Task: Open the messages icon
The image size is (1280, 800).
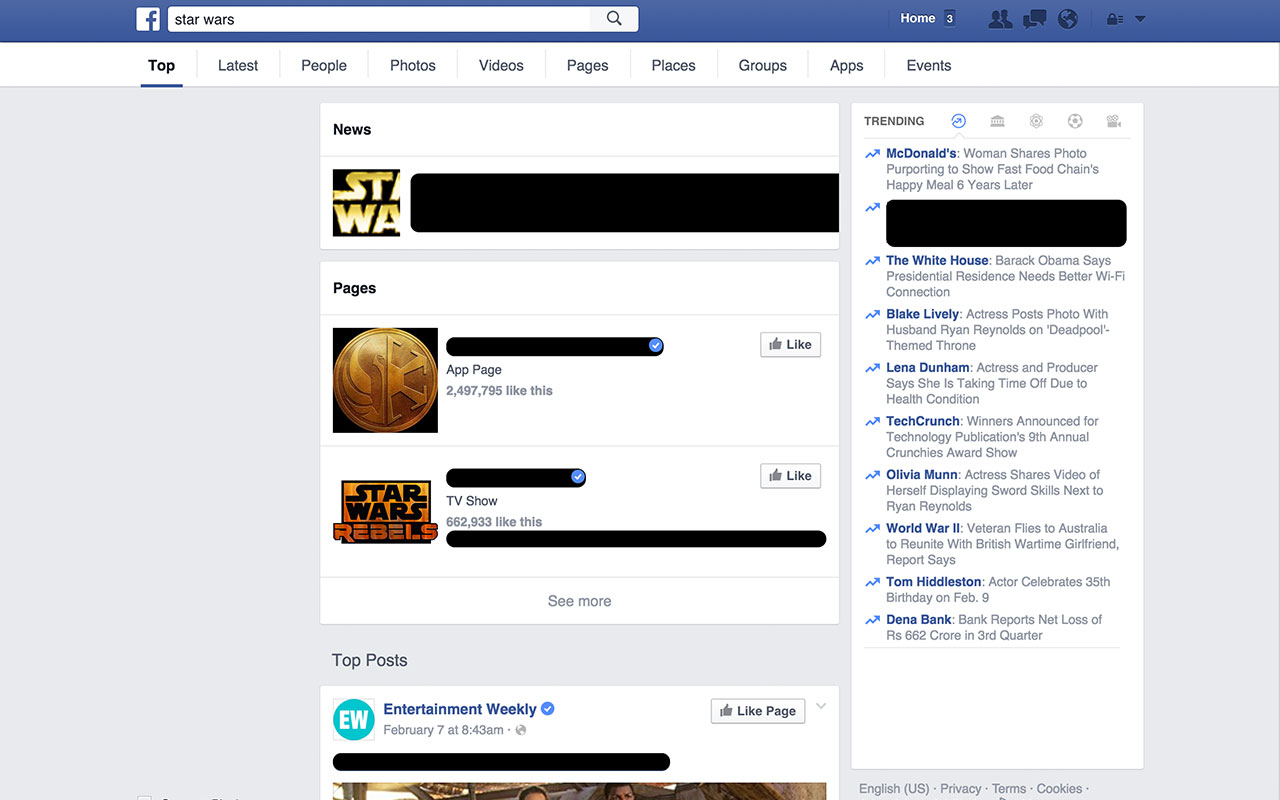Action: coord(1035,19)
